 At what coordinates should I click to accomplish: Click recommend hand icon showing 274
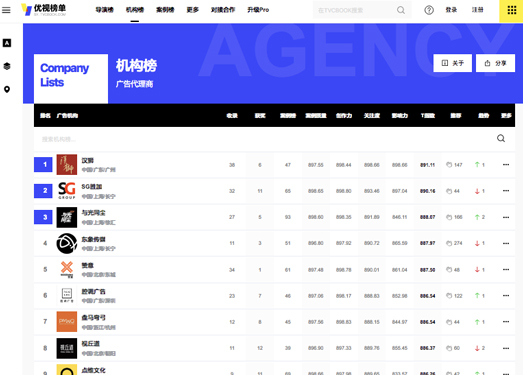coord(449,243)
